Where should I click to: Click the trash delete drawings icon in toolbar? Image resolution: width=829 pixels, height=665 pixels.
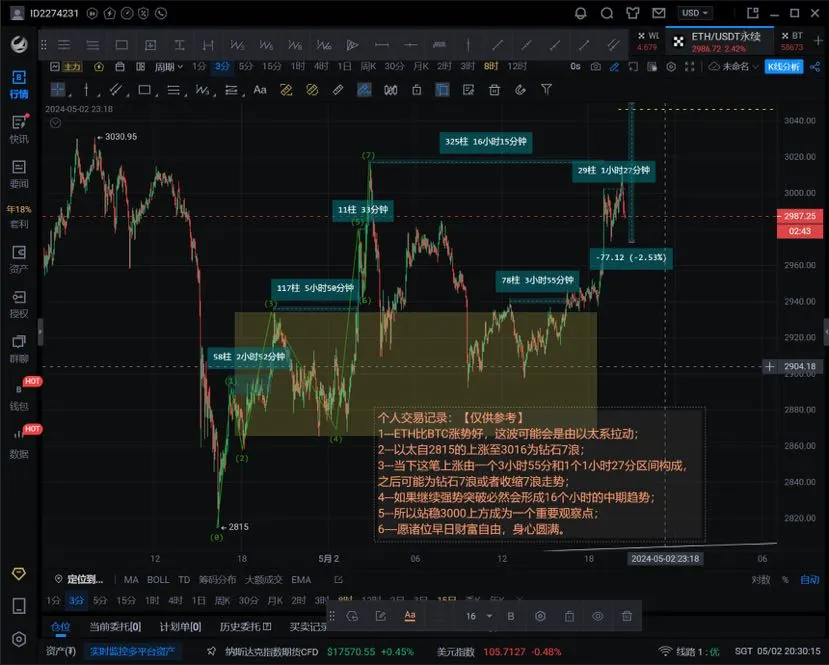[x=494, y=90]
